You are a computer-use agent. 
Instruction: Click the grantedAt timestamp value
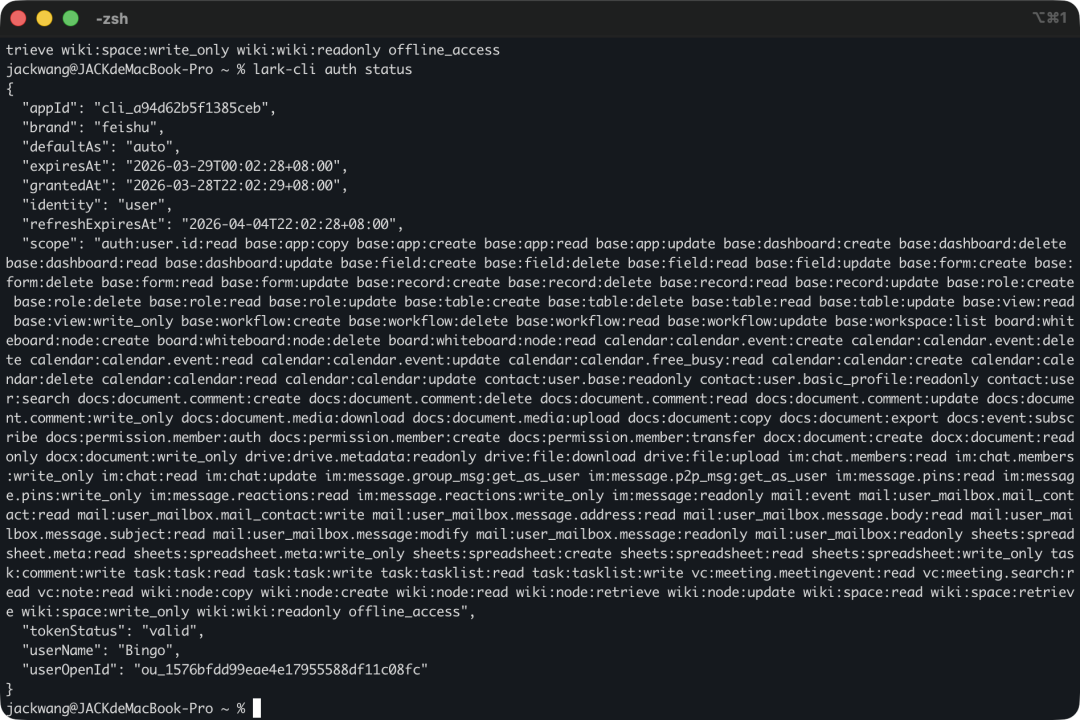tap(236, 185)
